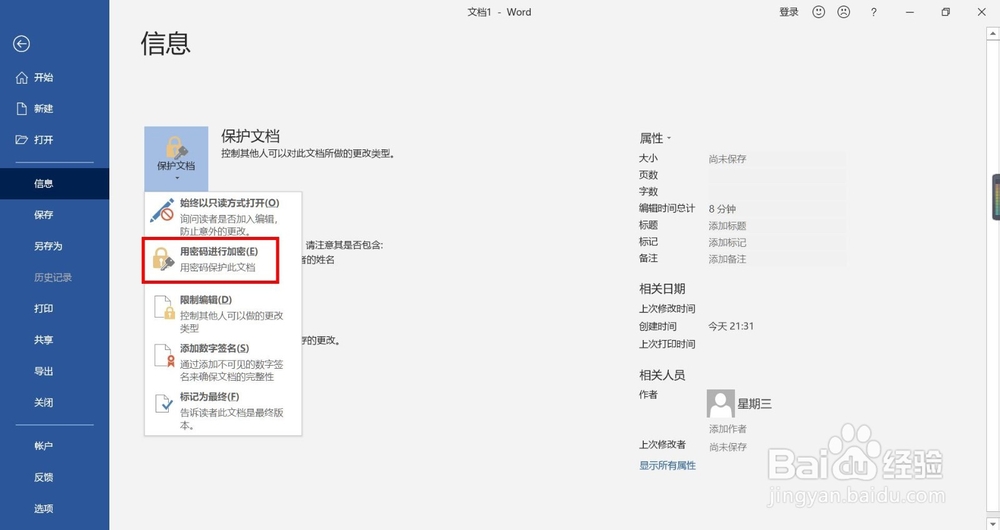
Task: Click the 8 分钟 editing time value
Action: [722, 209]
